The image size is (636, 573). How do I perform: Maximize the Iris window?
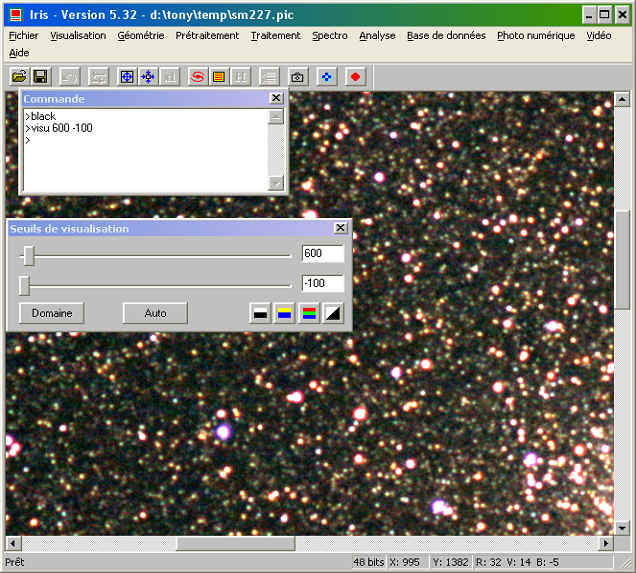[604, 15]
